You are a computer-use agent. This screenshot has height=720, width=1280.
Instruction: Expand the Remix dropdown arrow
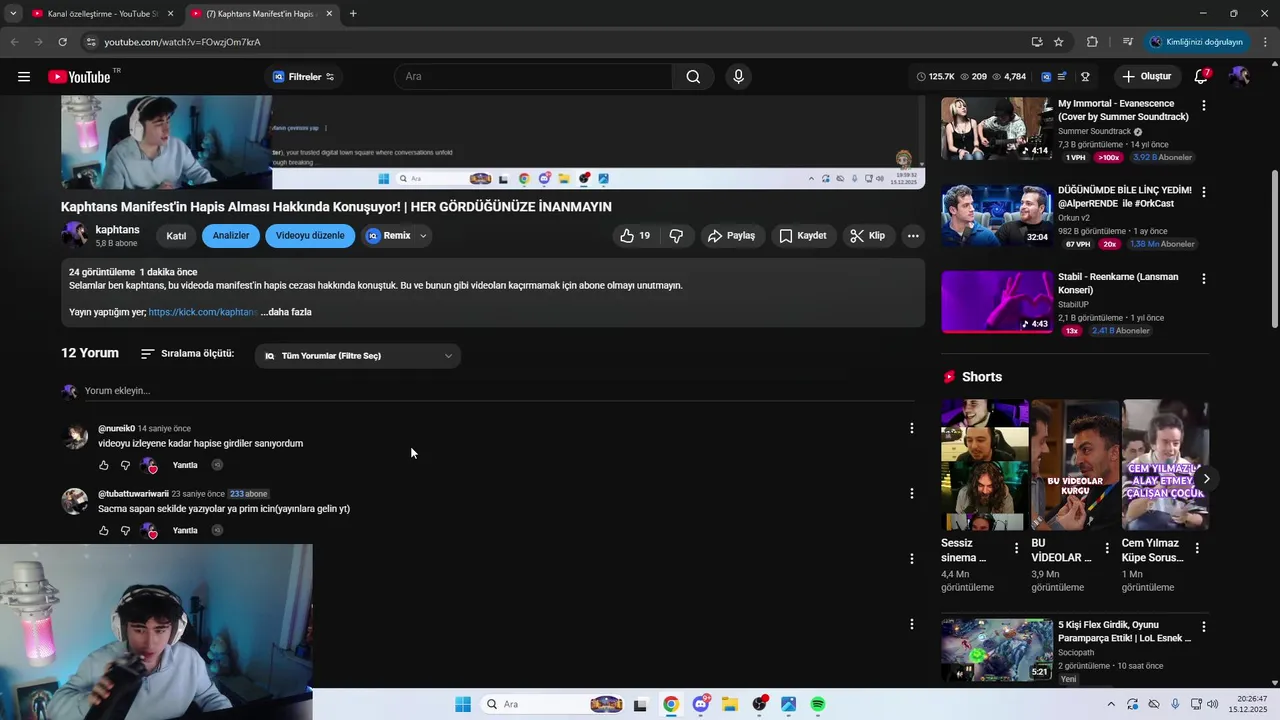coord(423,236)
